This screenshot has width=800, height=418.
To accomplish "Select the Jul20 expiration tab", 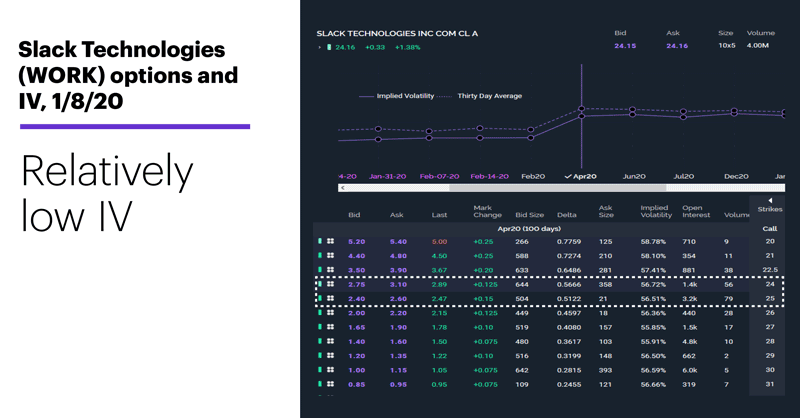I will click(x=684, y=176).
